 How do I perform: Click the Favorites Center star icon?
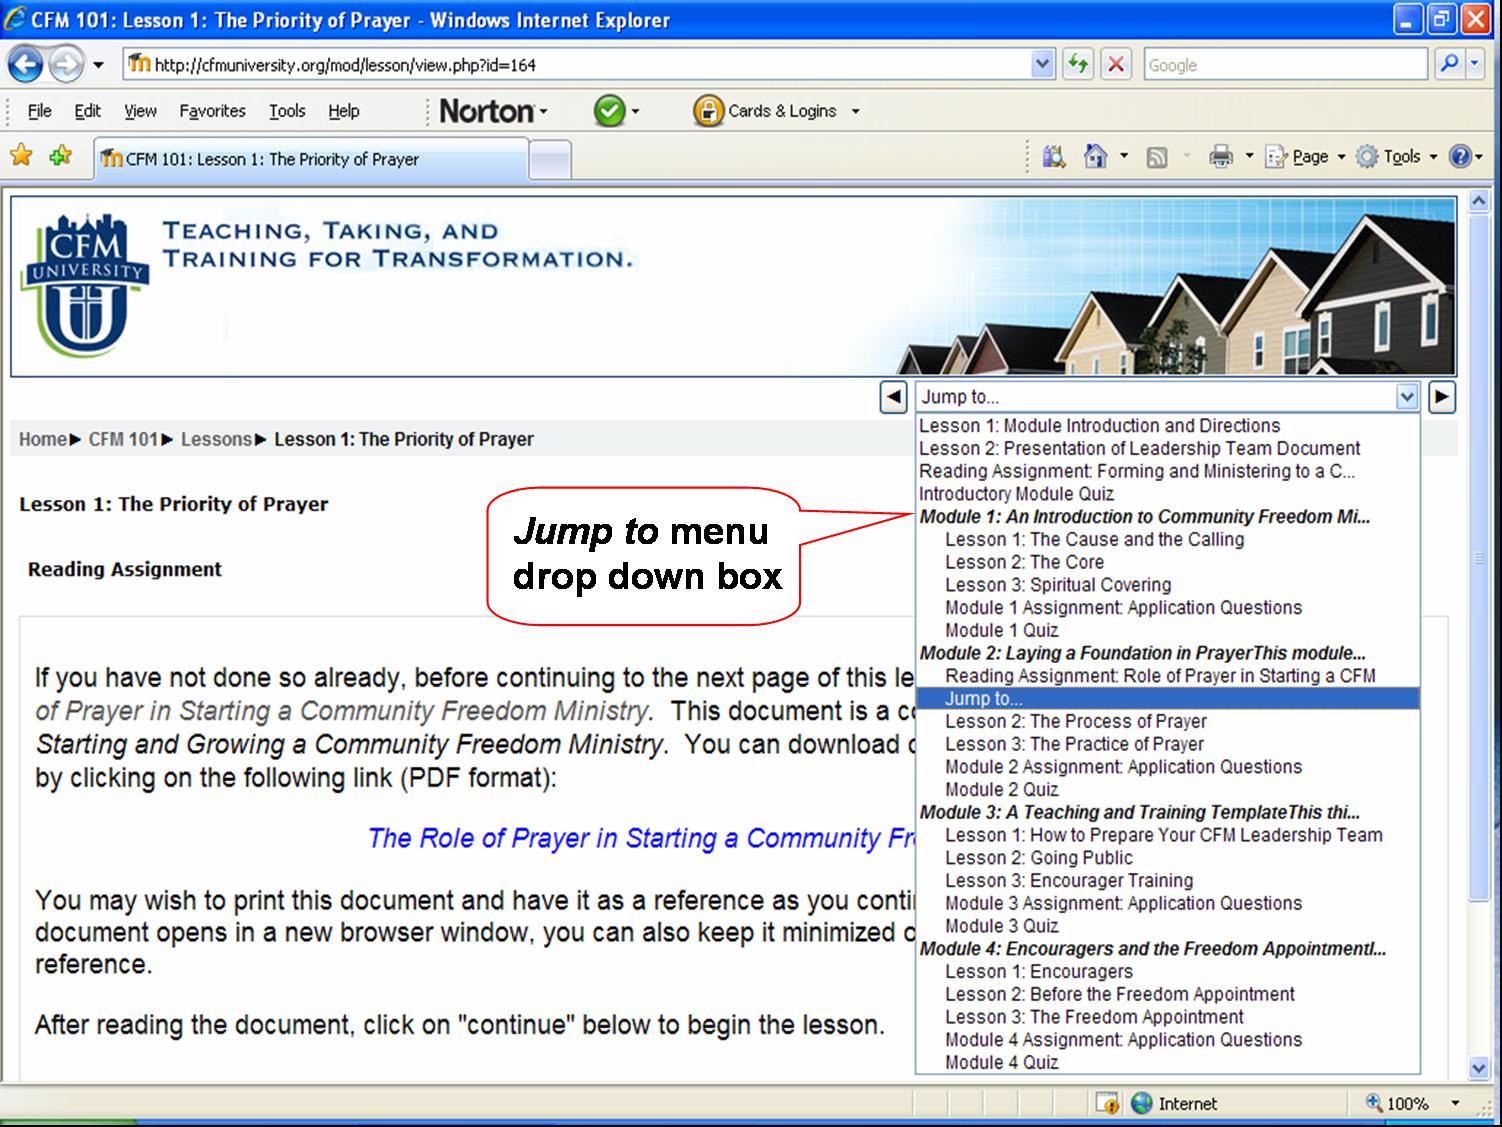tap(21, 155)
